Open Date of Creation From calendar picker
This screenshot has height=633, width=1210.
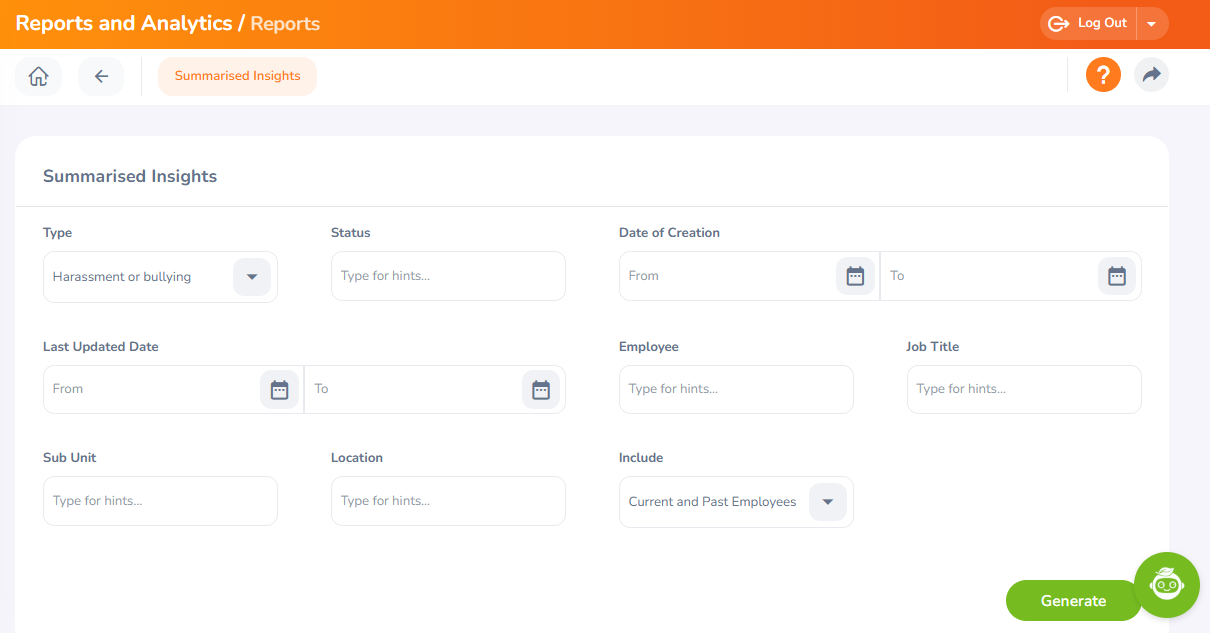[855, 276]
